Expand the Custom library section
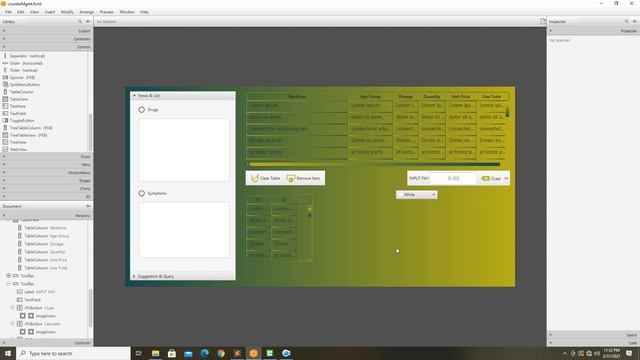Screen dimensions: 640x360 (x=46, y=31)
